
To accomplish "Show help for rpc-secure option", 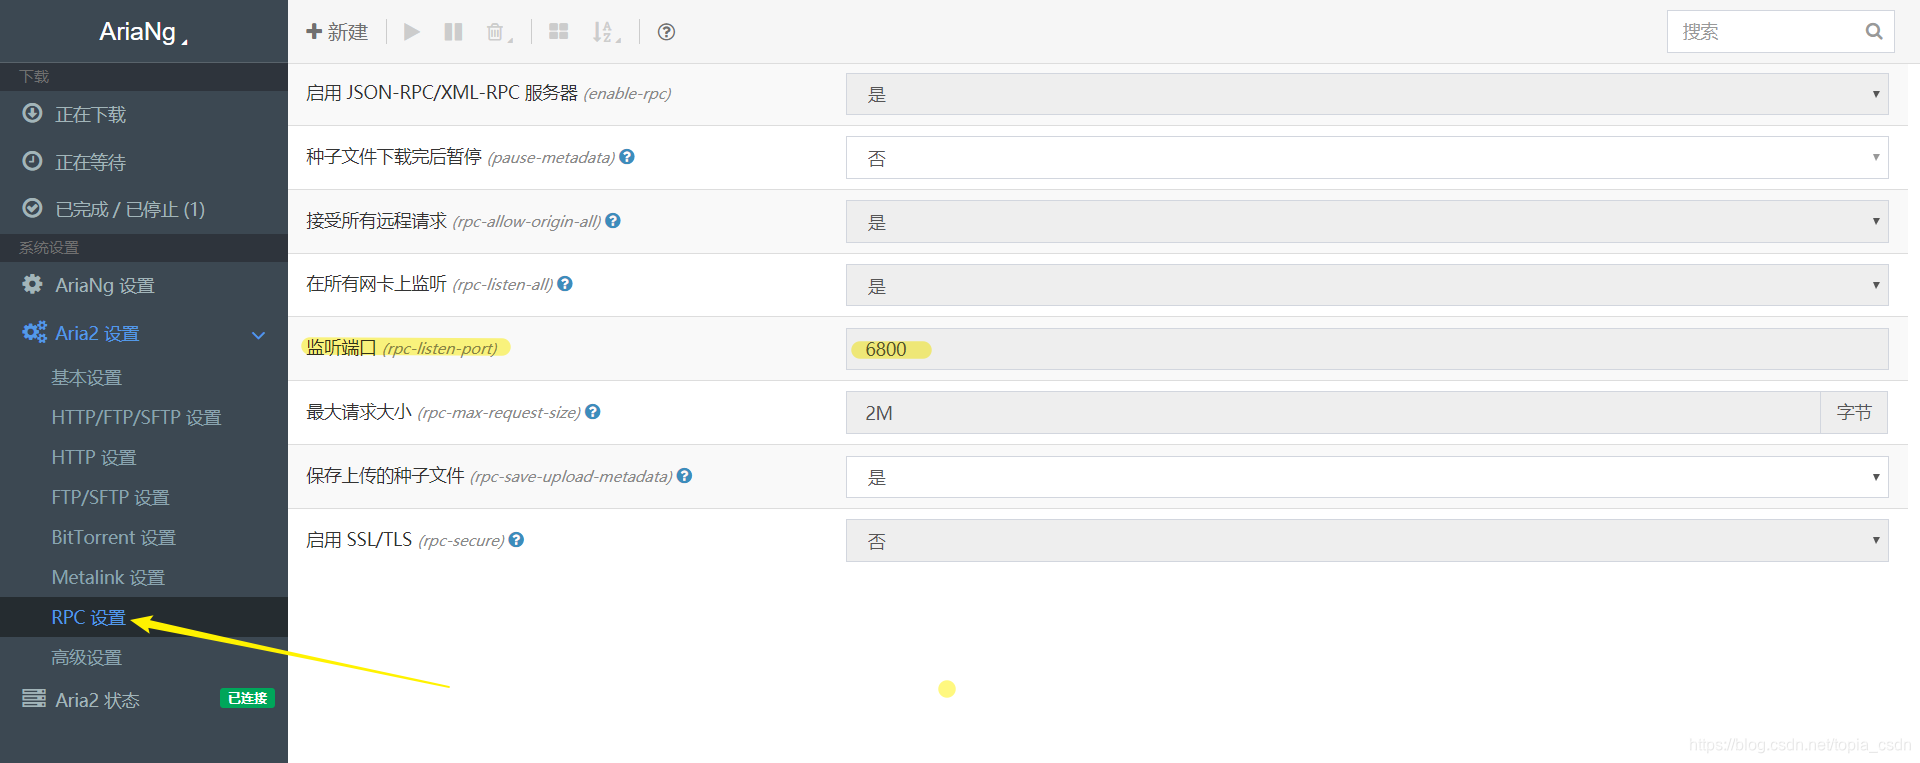I will (516, 540).
